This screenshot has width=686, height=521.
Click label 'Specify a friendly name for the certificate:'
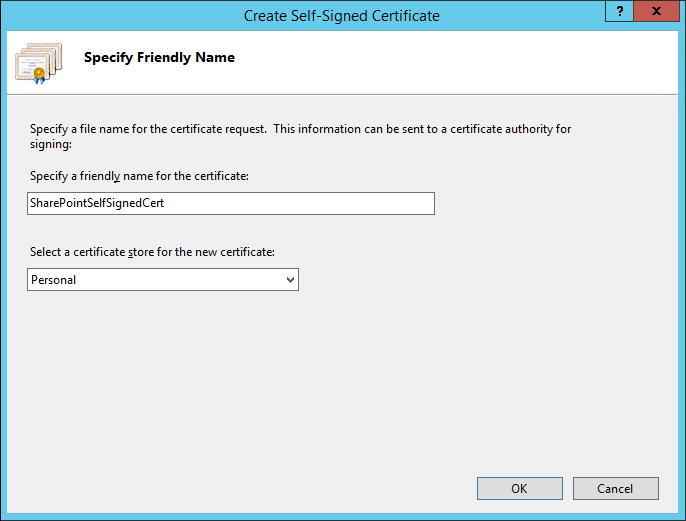(139, 176)
